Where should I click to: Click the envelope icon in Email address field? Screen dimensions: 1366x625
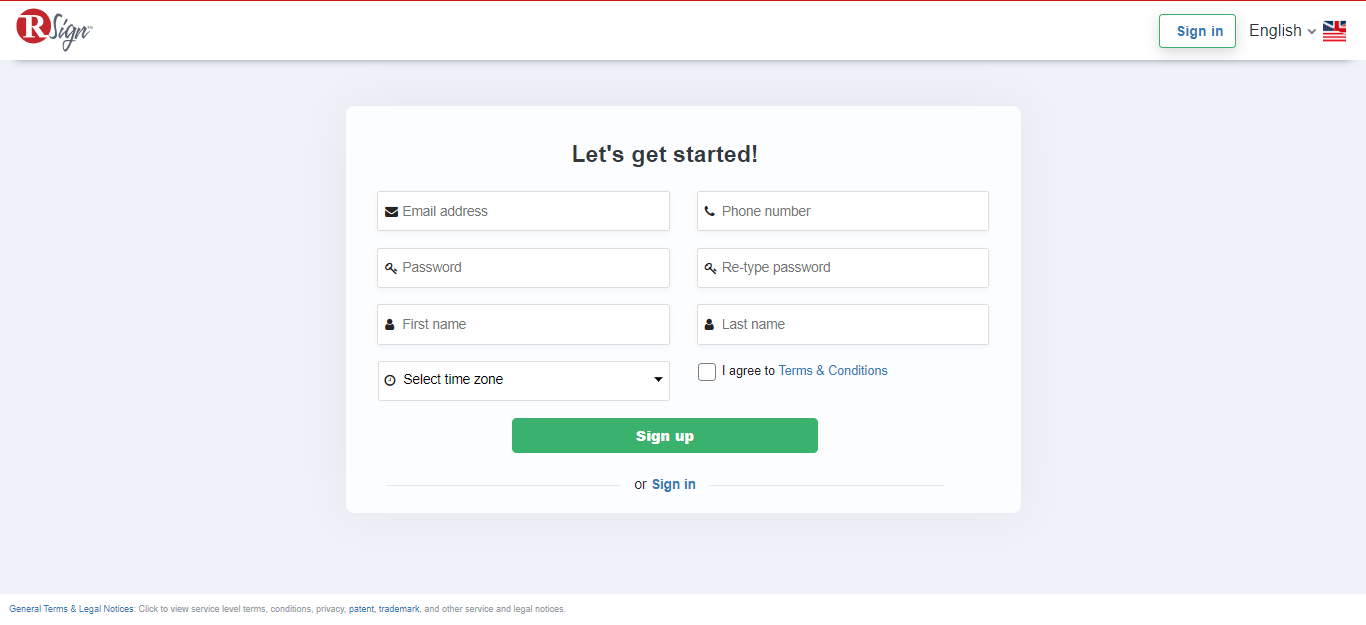(x=392, y=211)
